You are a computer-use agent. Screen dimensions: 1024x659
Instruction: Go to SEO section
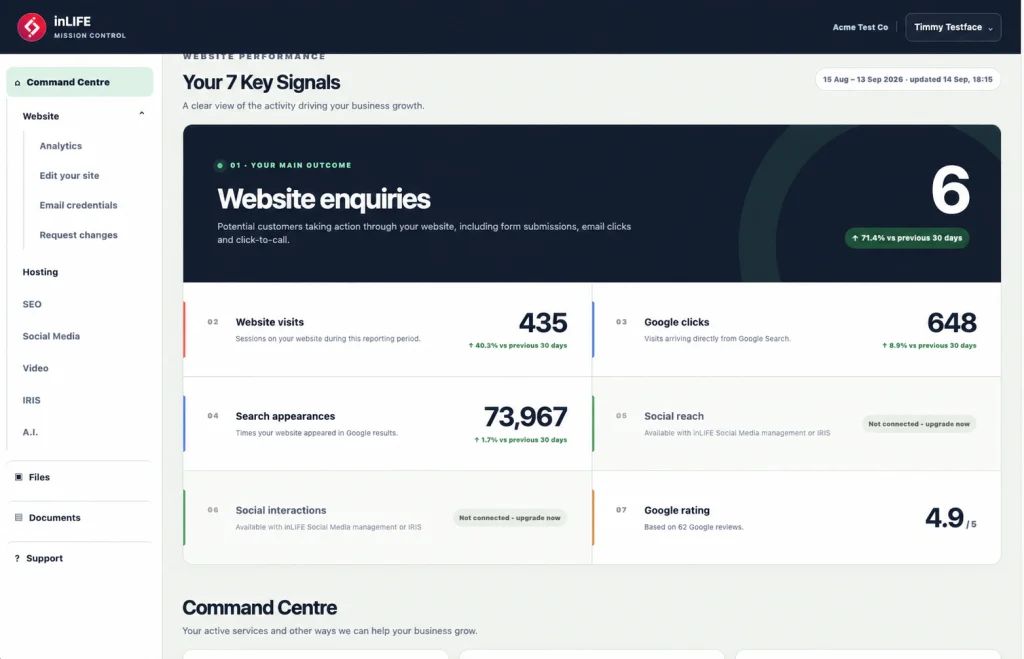click(32, 304)
